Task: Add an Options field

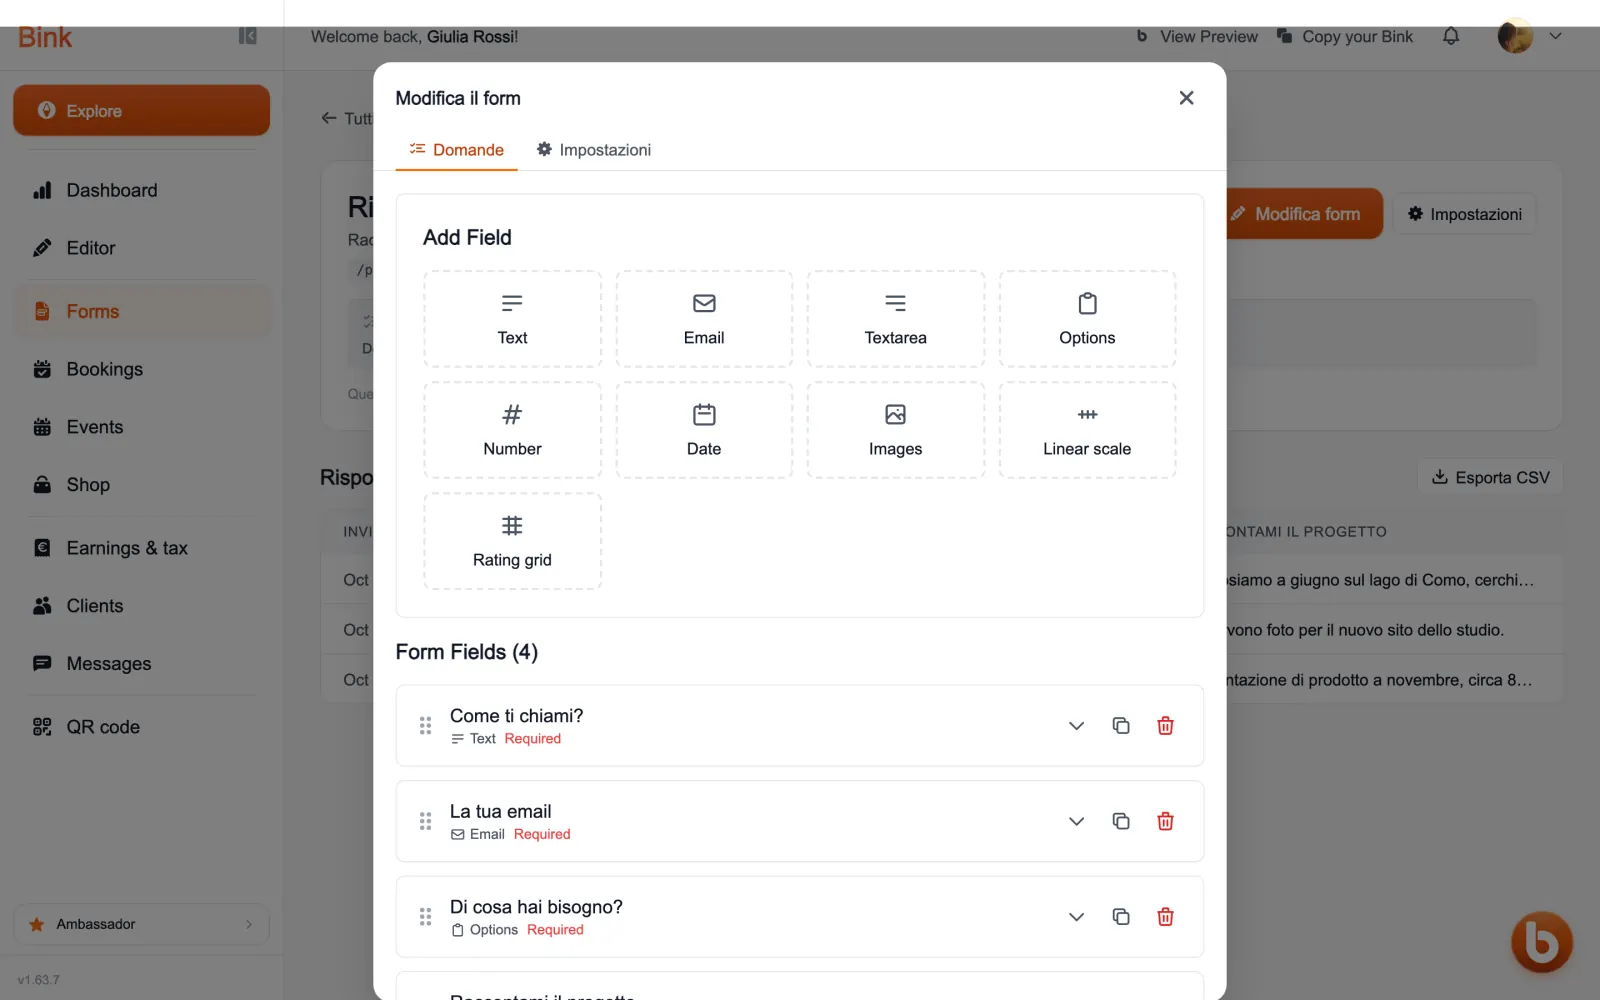Action: 1087,319
